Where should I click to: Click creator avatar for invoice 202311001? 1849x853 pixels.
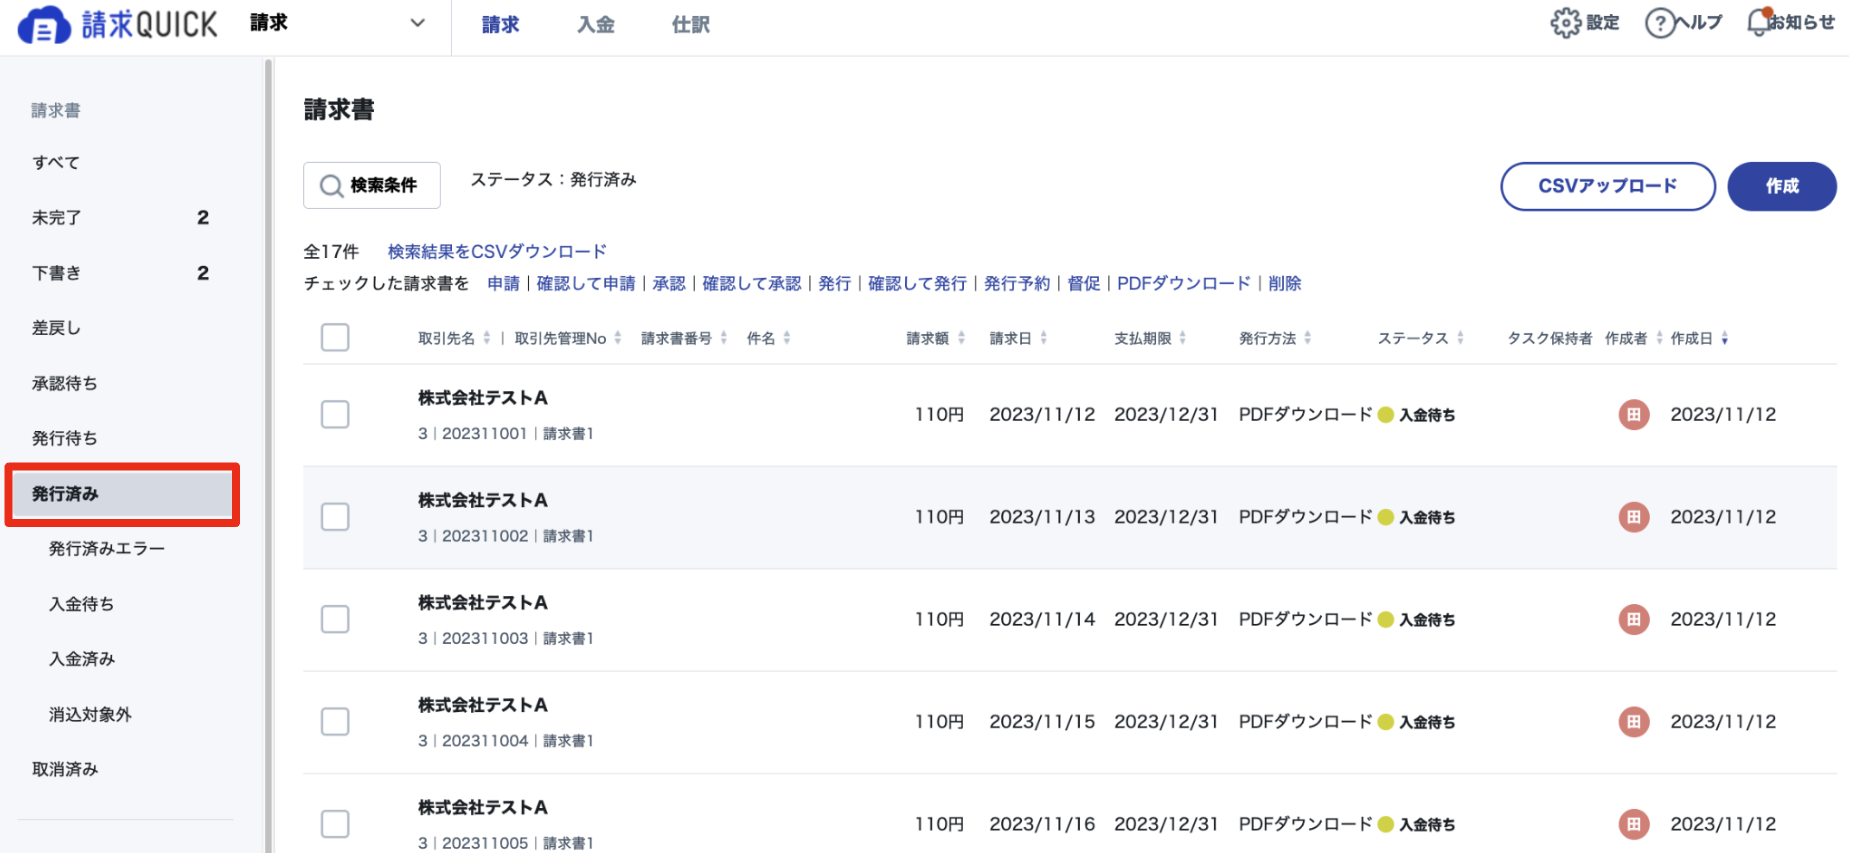1634,414
